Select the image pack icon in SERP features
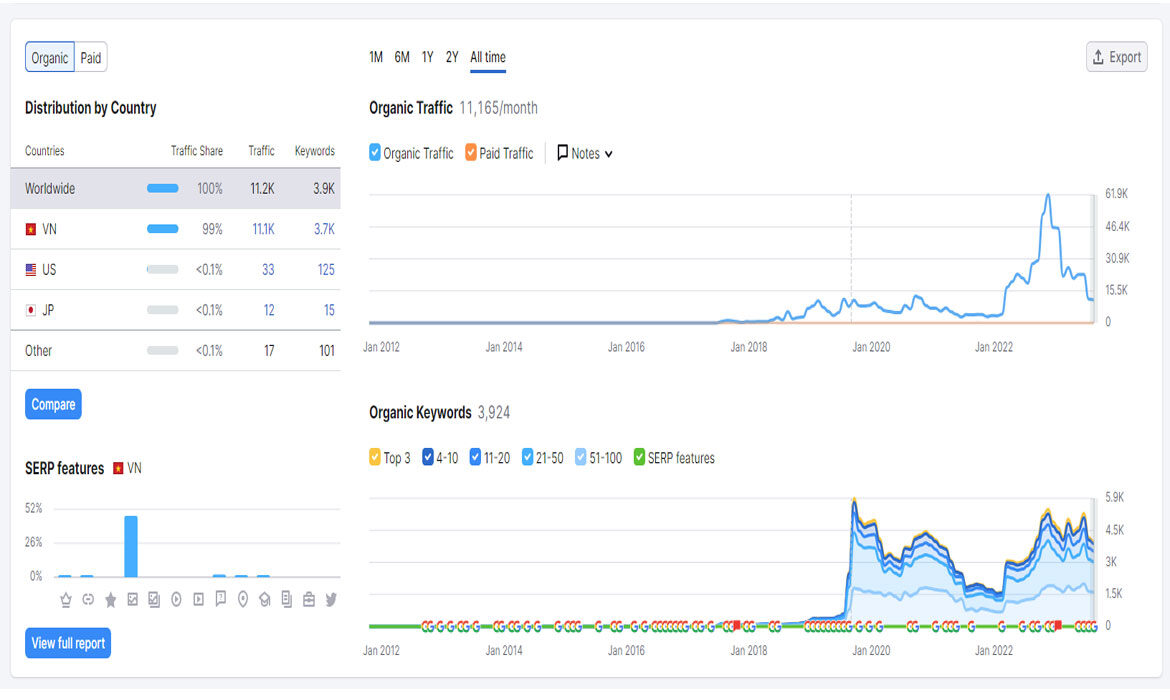The height and width of the screenshot is (700, 1170). click(x=154, y=599)
